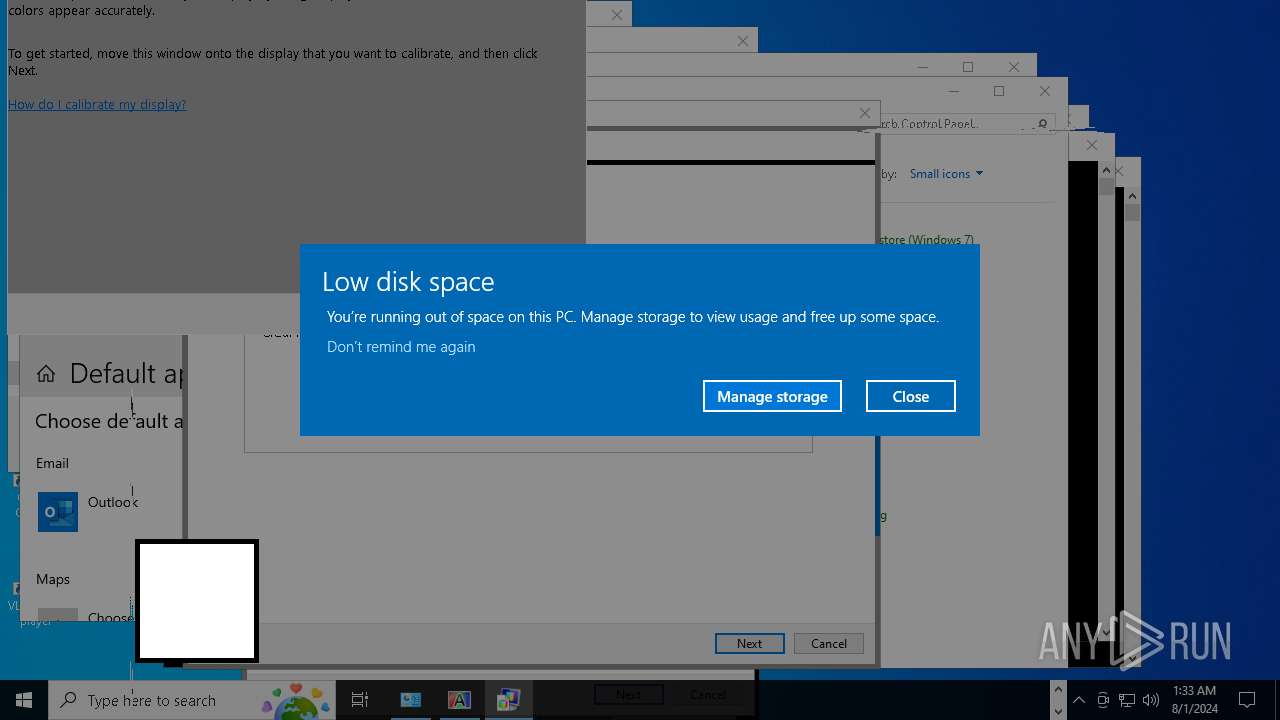The width and height of the screenshot is (1280, 720).
Task: Select the Outlook label under Email
Action: [112, 502]
